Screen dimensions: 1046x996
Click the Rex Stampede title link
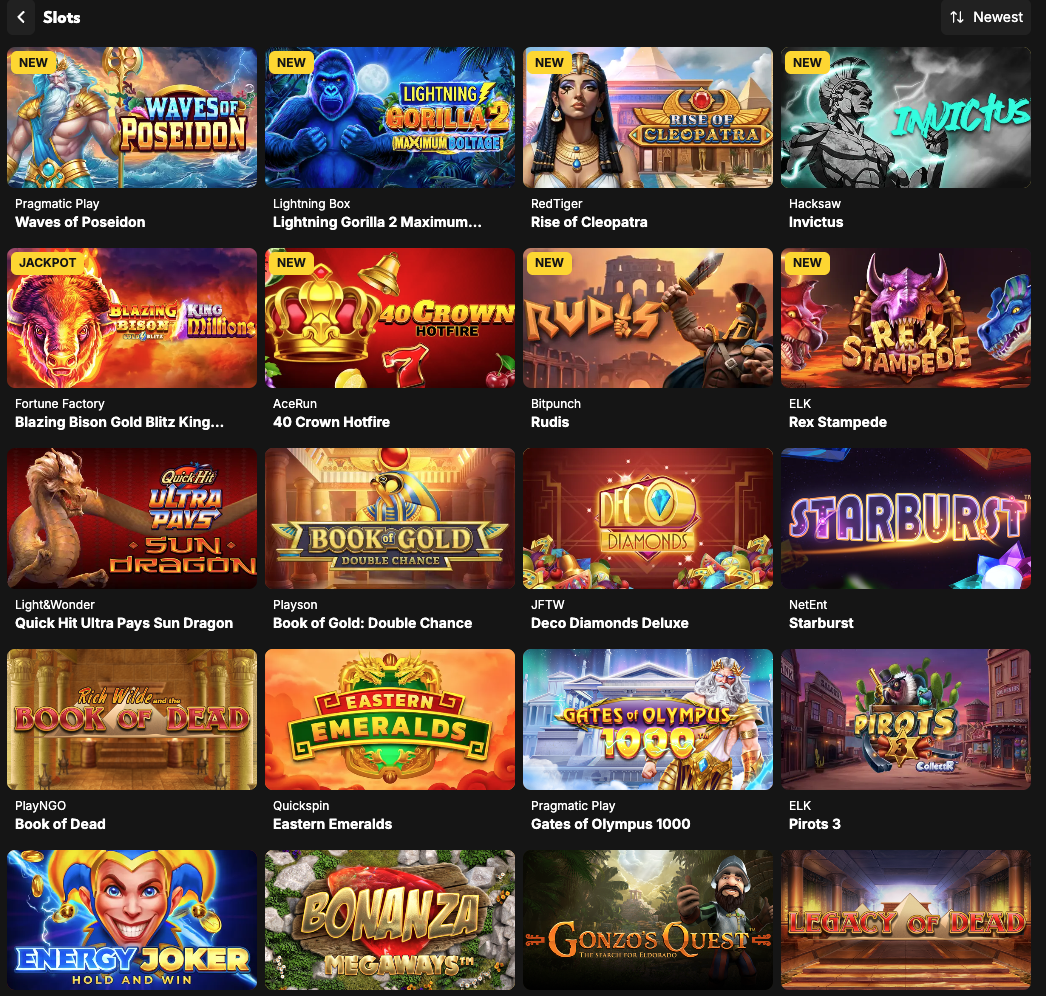click(838, 422)
